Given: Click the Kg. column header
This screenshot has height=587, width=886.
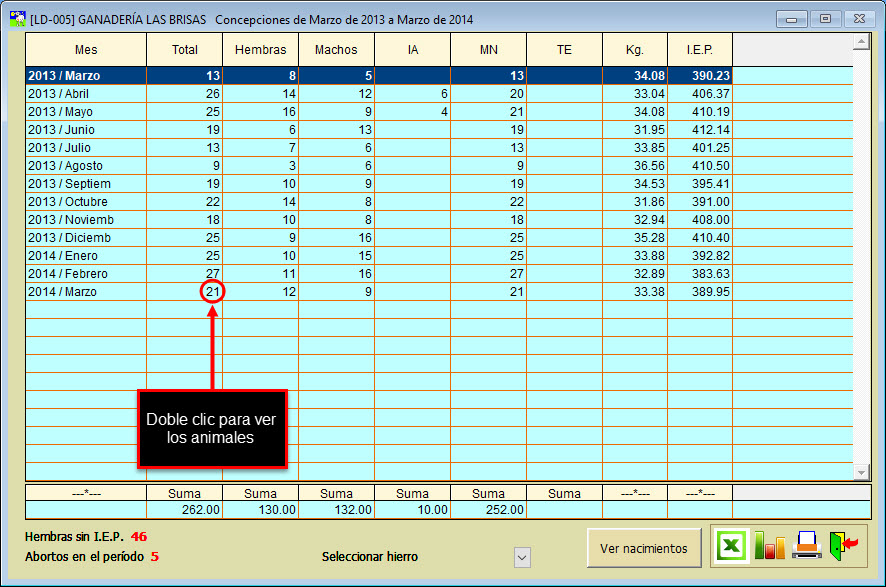Looking at the screenshot, I should [x=635, y=50].
